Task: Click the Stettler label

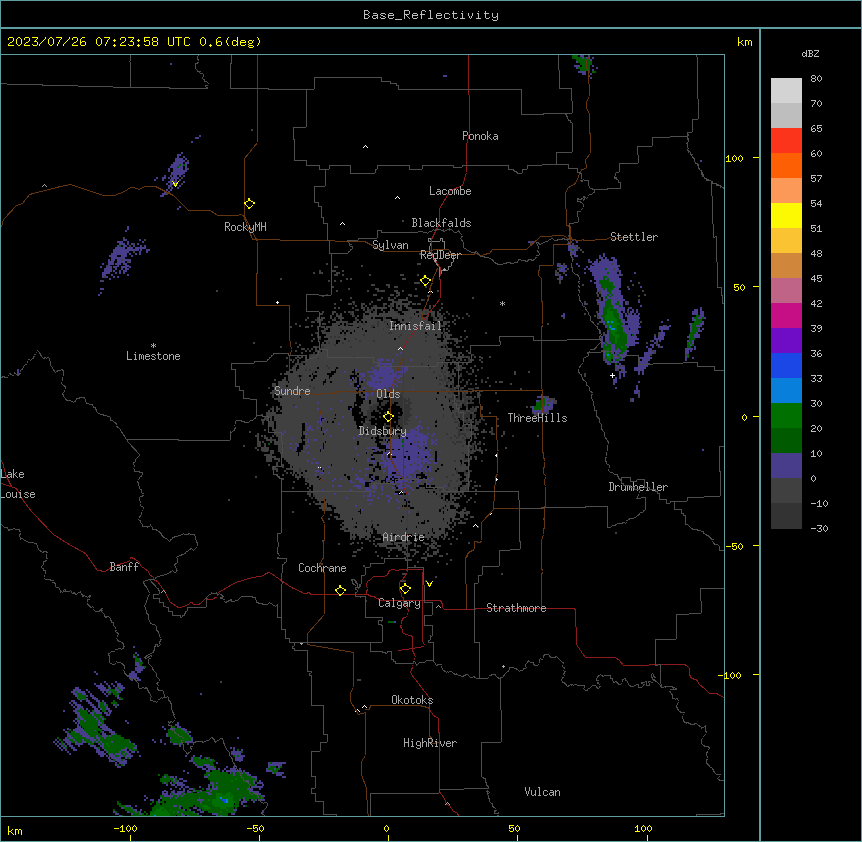Action: 634,237
